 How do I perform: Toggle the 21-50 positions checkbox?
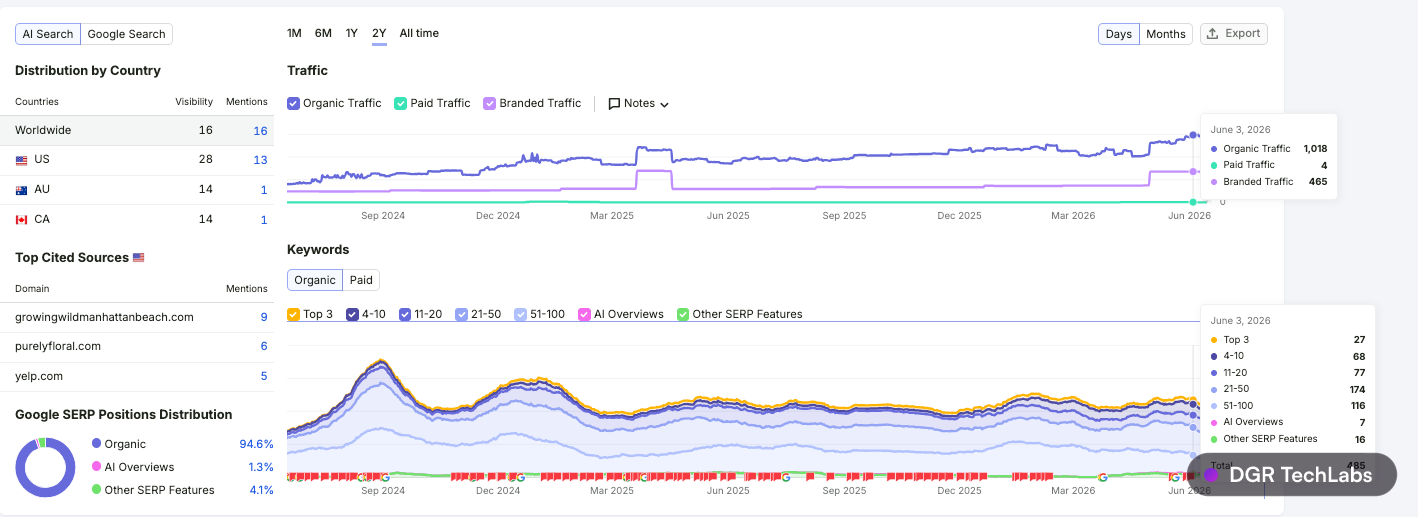click(x=461, y=314)
